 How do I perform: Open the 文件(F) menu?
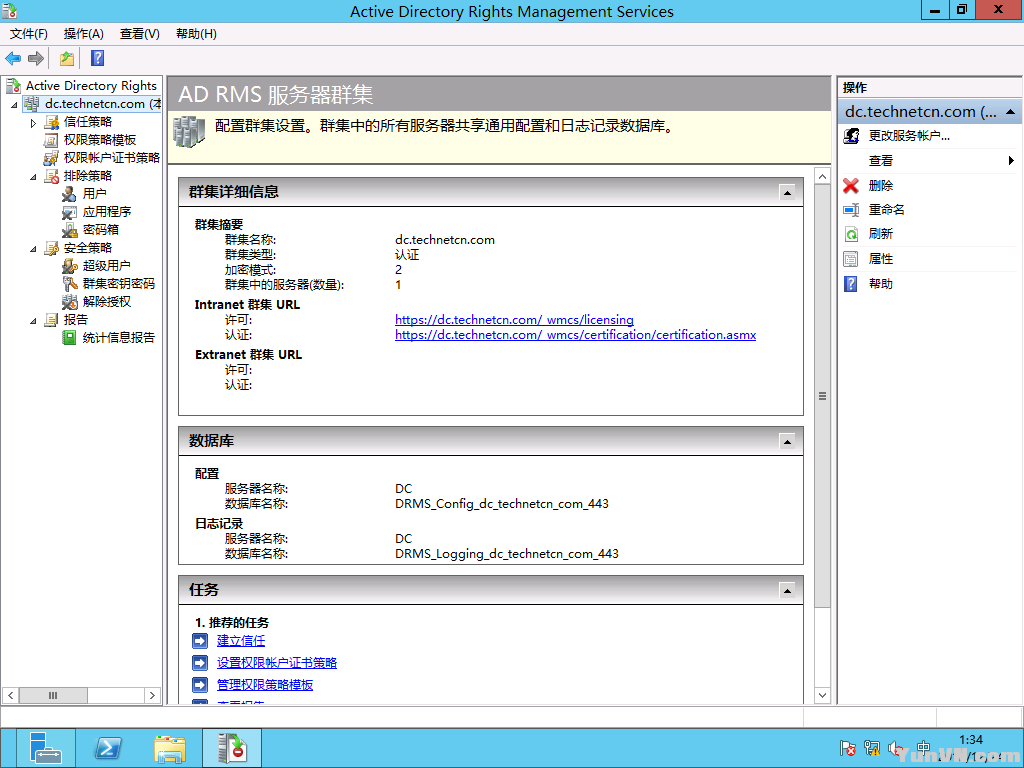[29, 34]
